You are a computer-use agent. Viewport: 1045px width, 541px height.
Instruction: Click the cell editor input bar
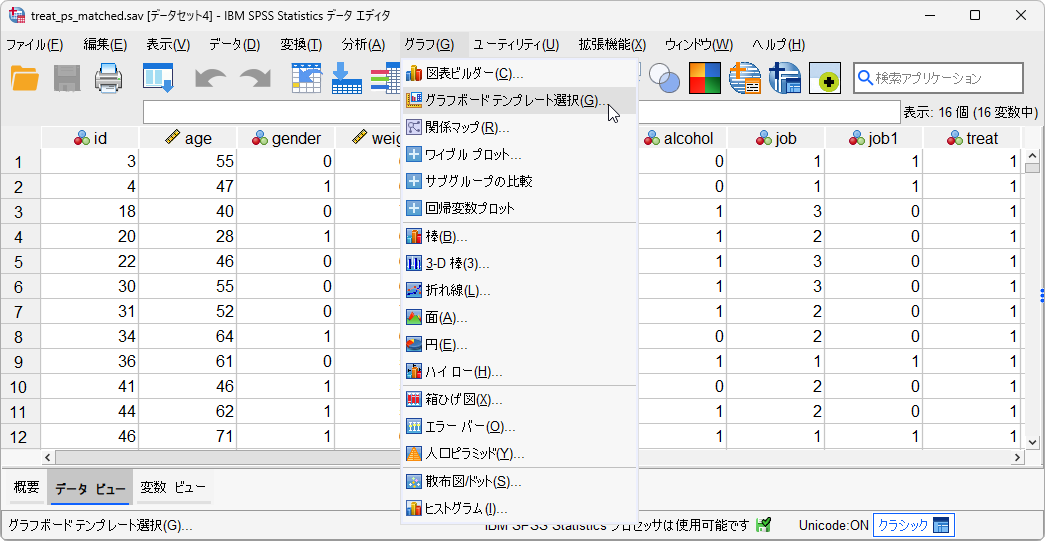(x=520, y=112)
